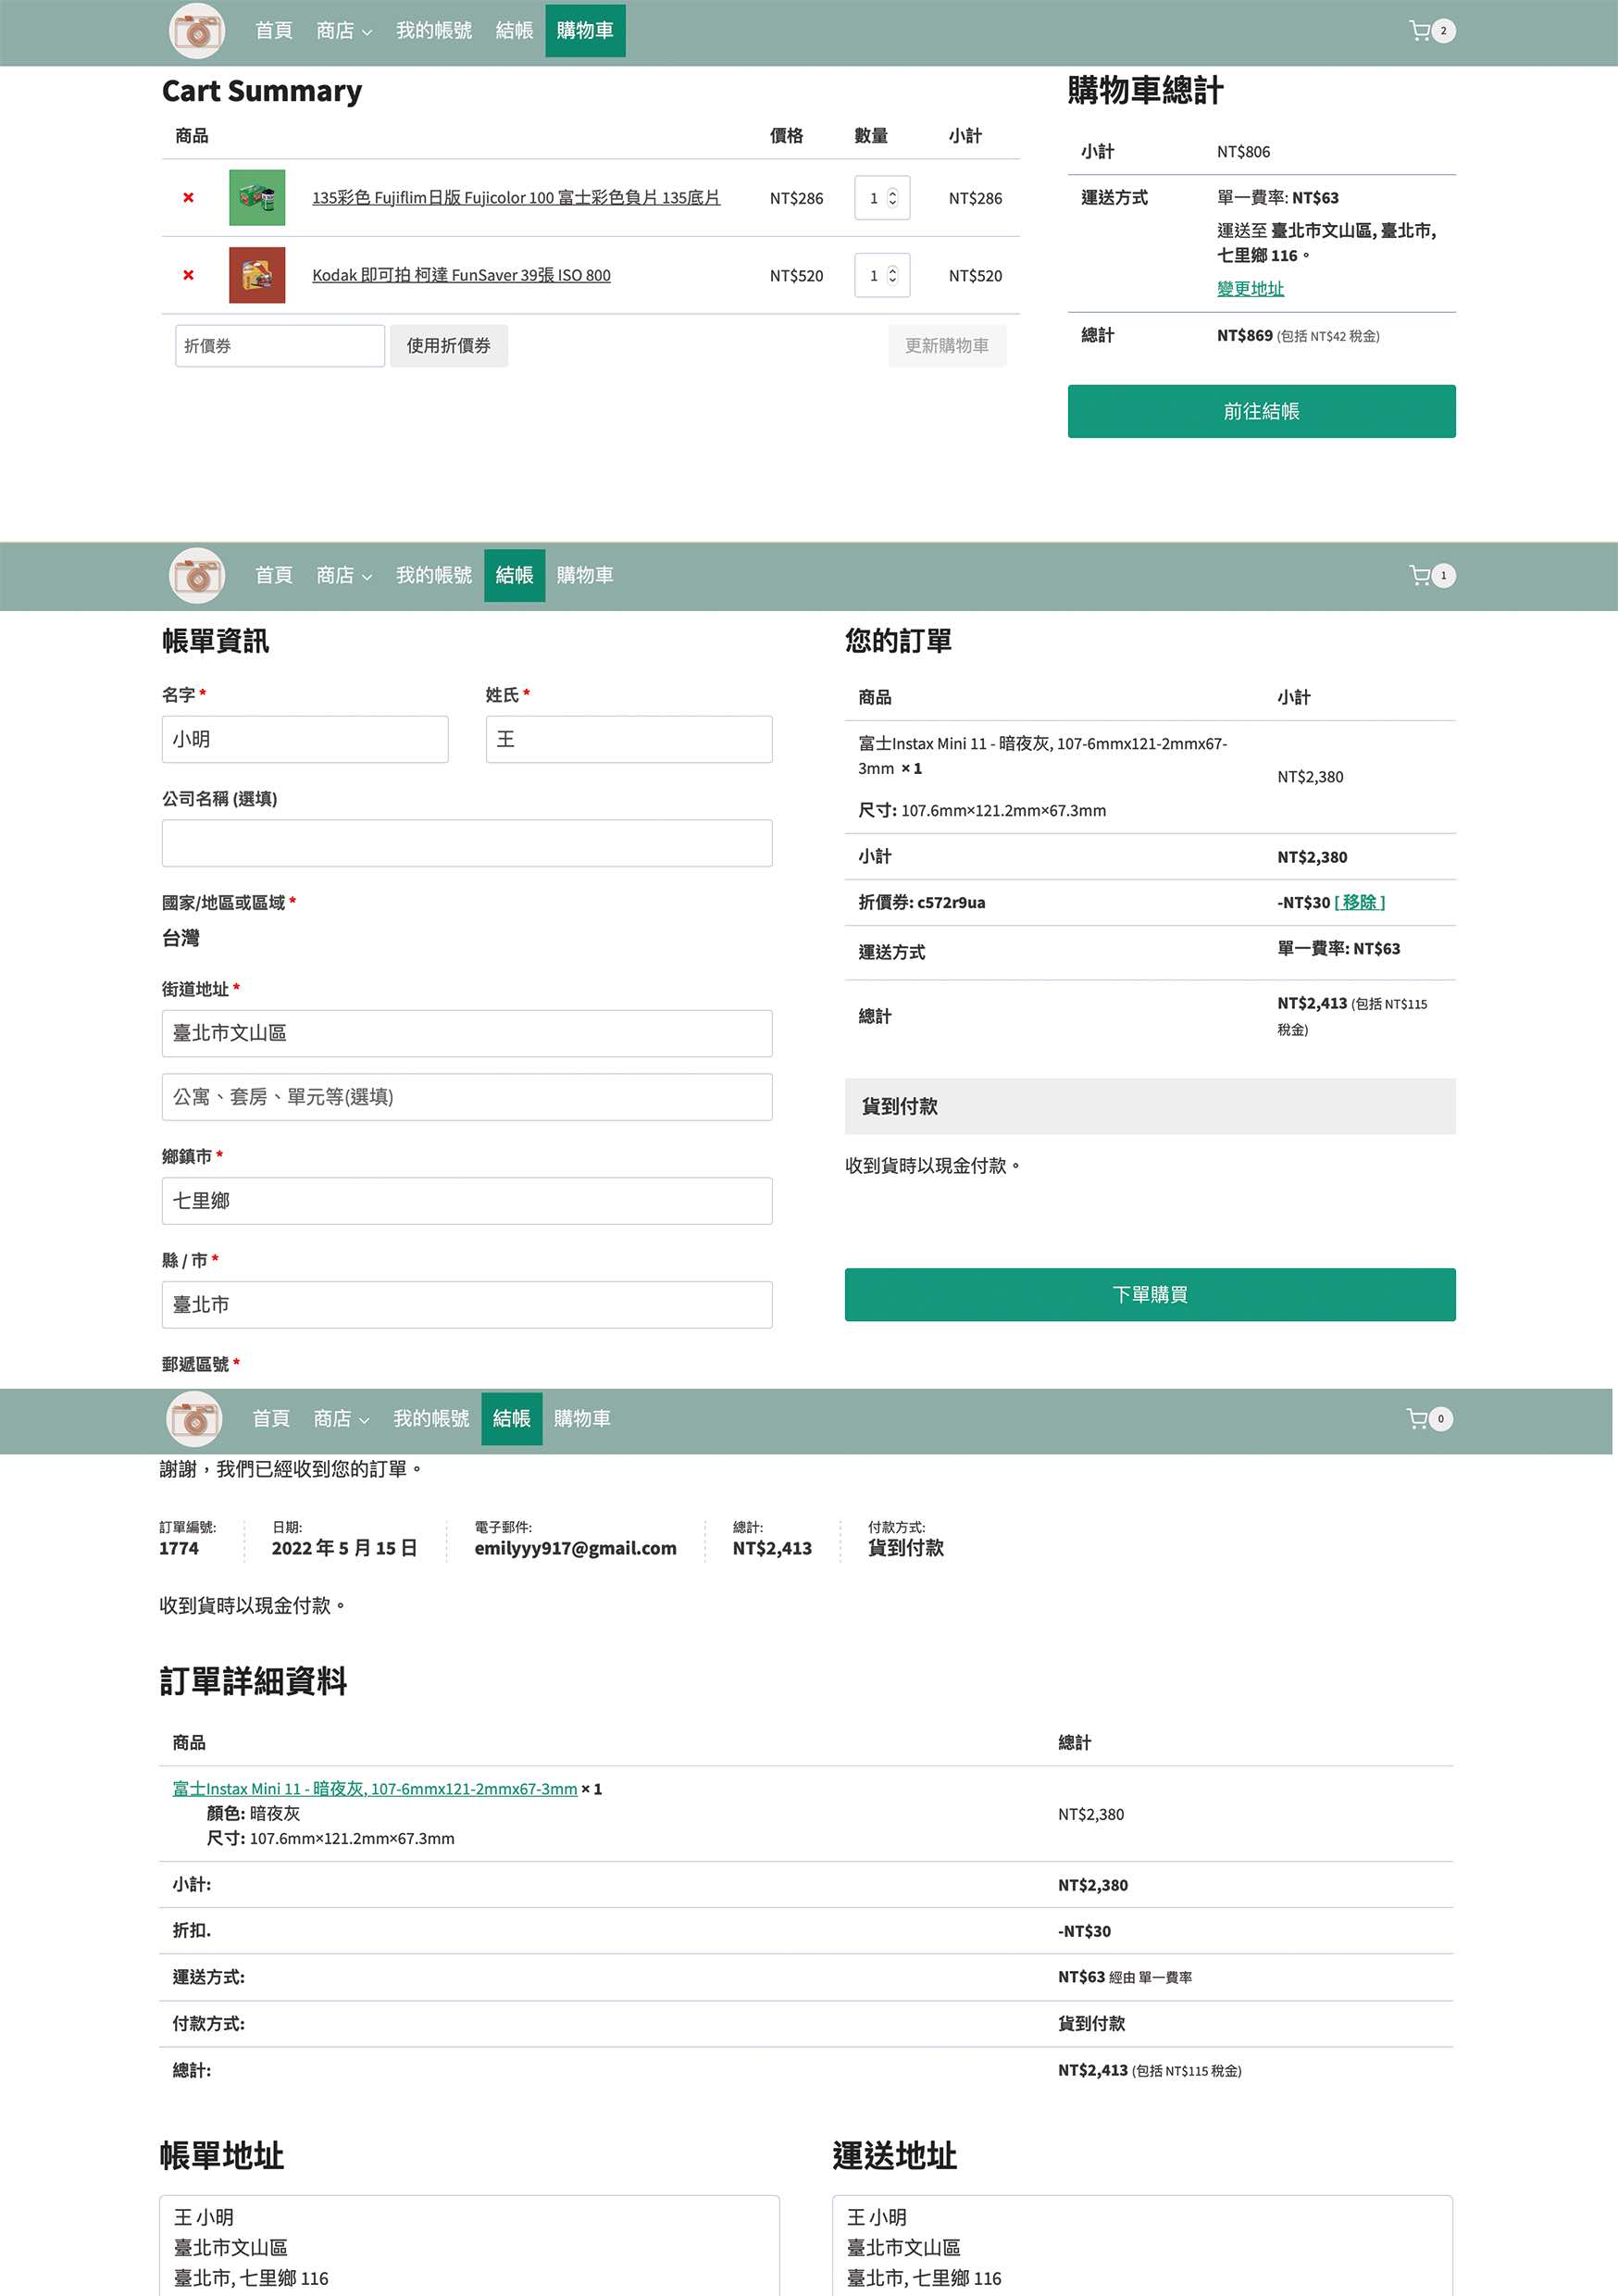Screen dimensions: 1618x2296
Task: Click the 變更地址 change address link
Action: click(x=1249, y=289)
